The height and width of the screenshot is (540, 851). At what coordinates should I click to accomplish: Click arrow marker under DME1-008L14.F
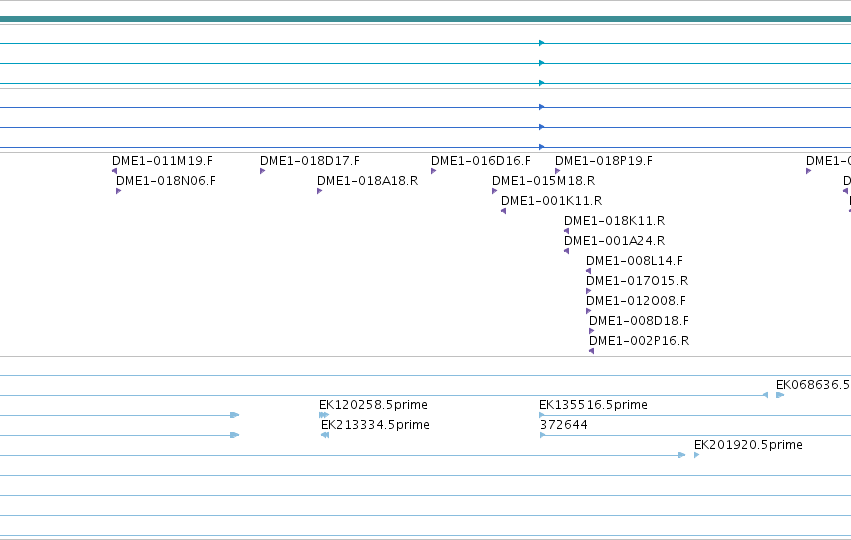tap(589, 271)
